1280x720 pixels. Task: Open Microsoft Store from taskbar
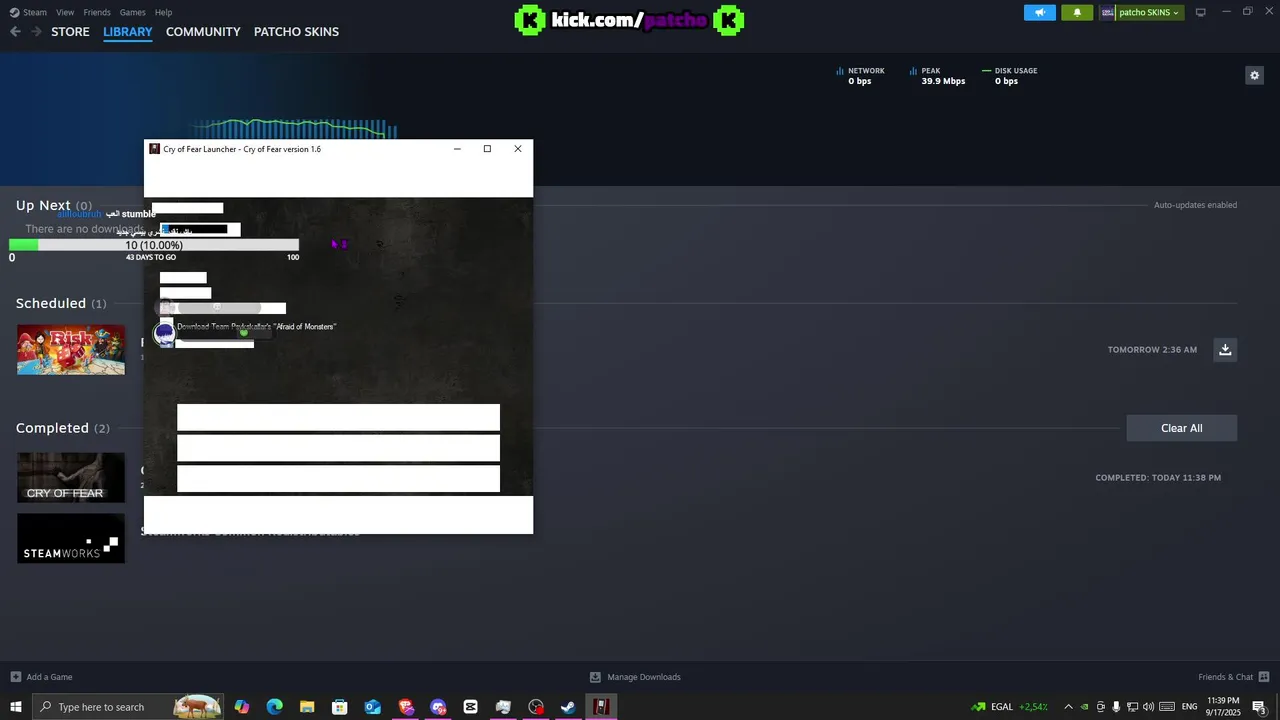point(340,707)
